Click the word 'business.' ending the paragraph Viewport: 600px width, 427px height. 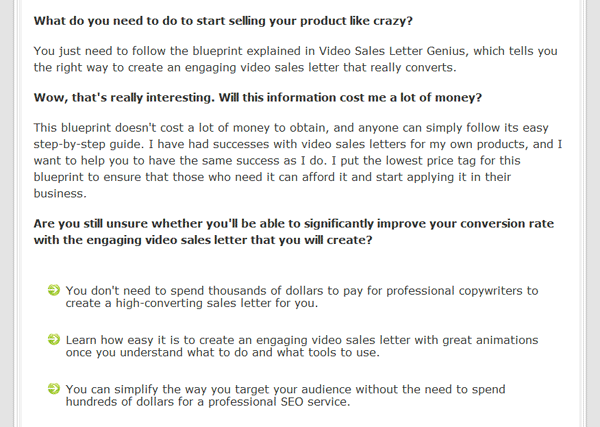click(x=60, y=194)
